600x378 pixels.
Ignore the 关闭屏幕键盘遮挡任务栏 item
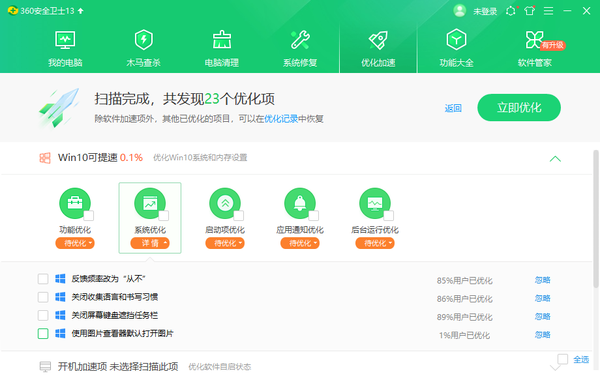[543, 316]
